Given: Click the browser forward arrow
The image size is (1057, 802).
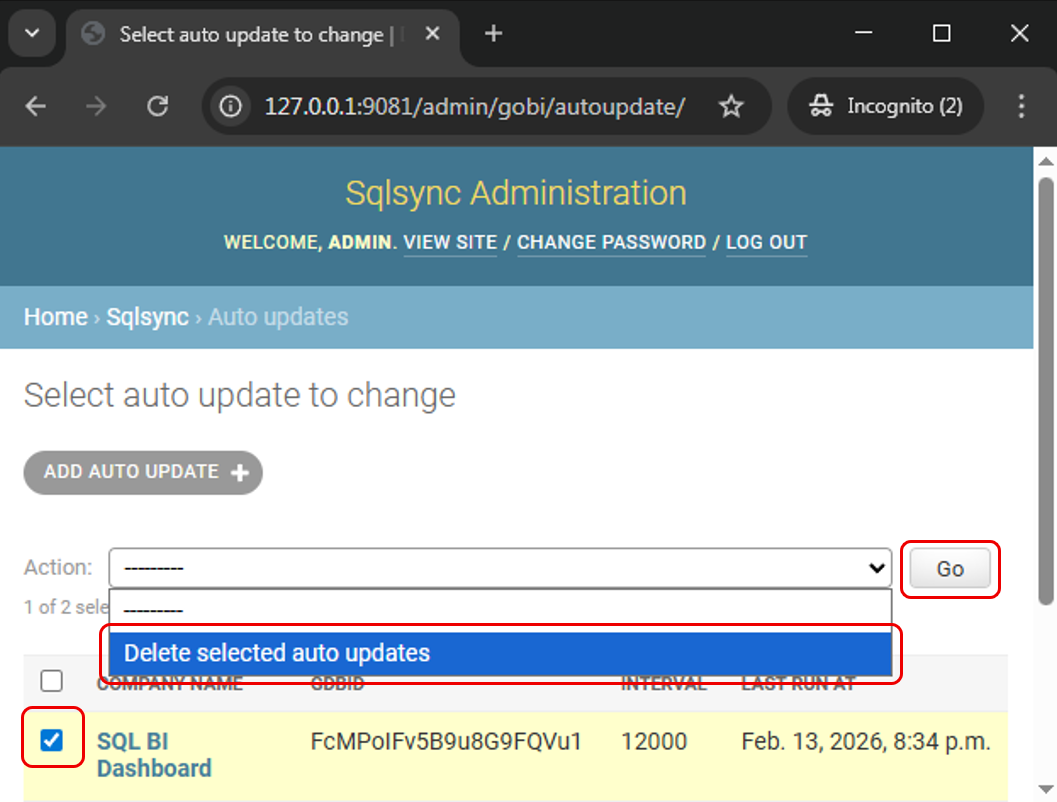Looking at the screenshot, I should tap(96, 106).
